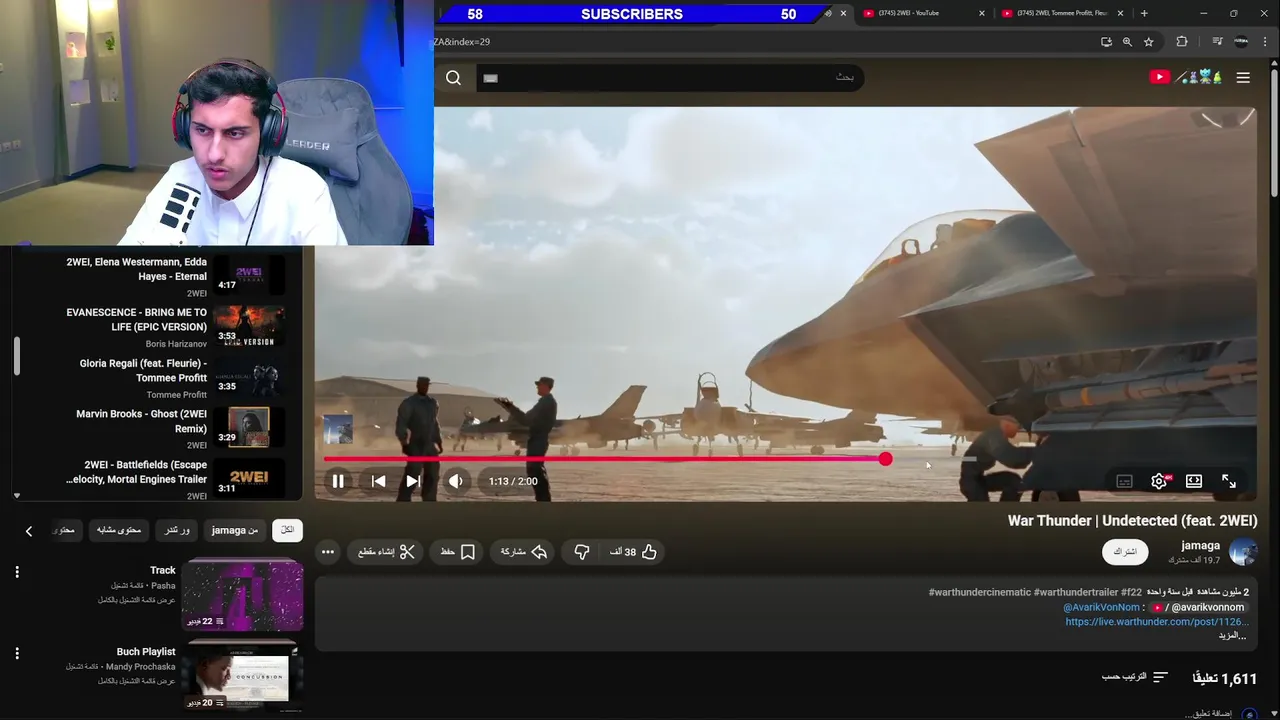Open the YouTube logo home link

pyautogui.click(x=1186, y=77)
